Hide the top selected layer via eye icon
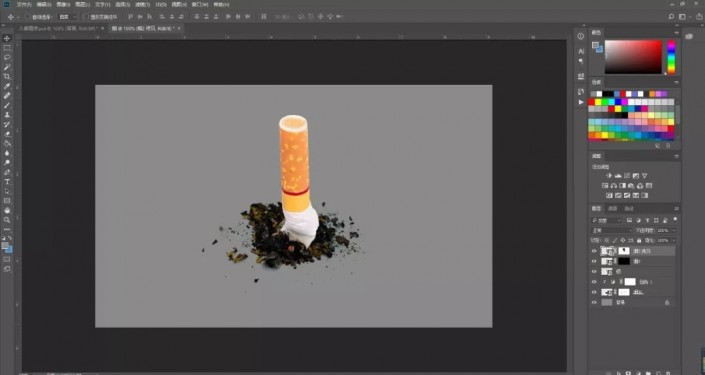 click(x=594, y=251)
